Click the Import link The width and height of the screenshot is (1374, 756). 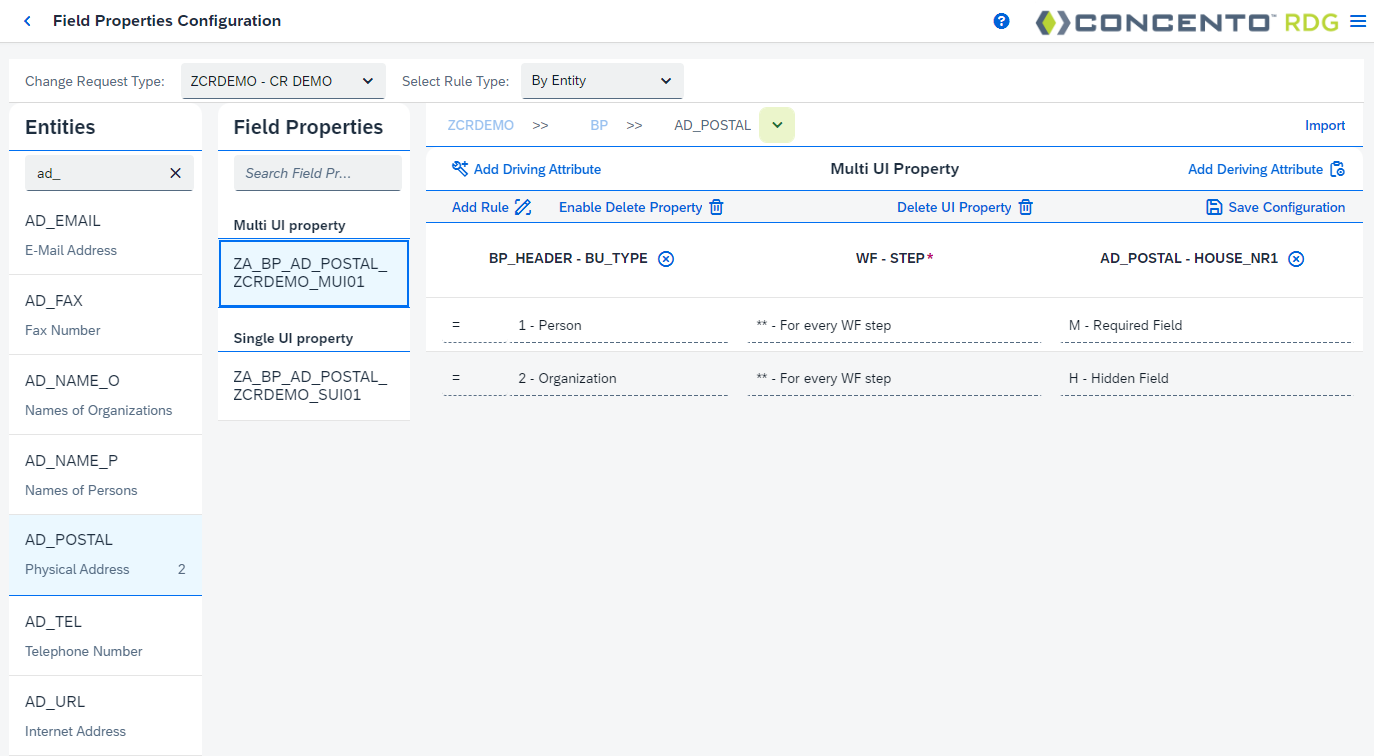(1325, 126)
